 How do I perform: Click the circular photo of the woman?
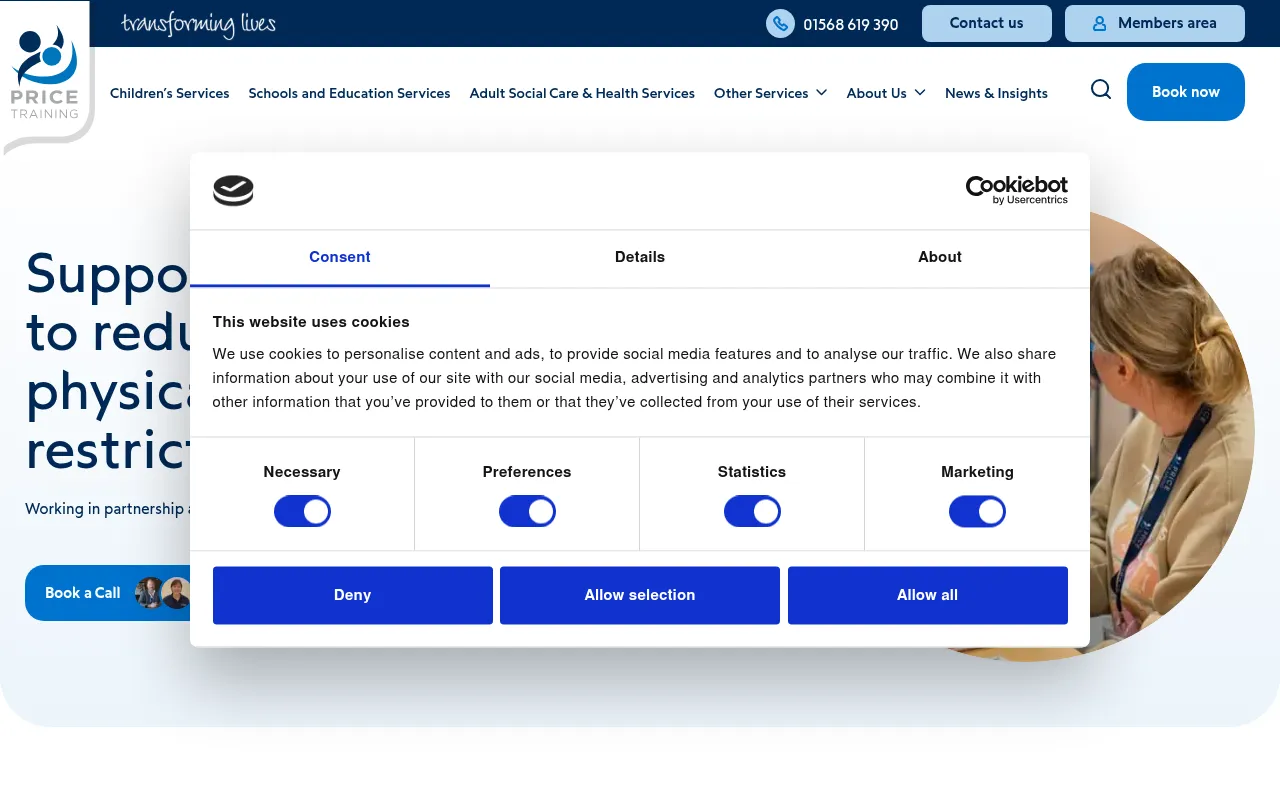tap(1172, 435)
